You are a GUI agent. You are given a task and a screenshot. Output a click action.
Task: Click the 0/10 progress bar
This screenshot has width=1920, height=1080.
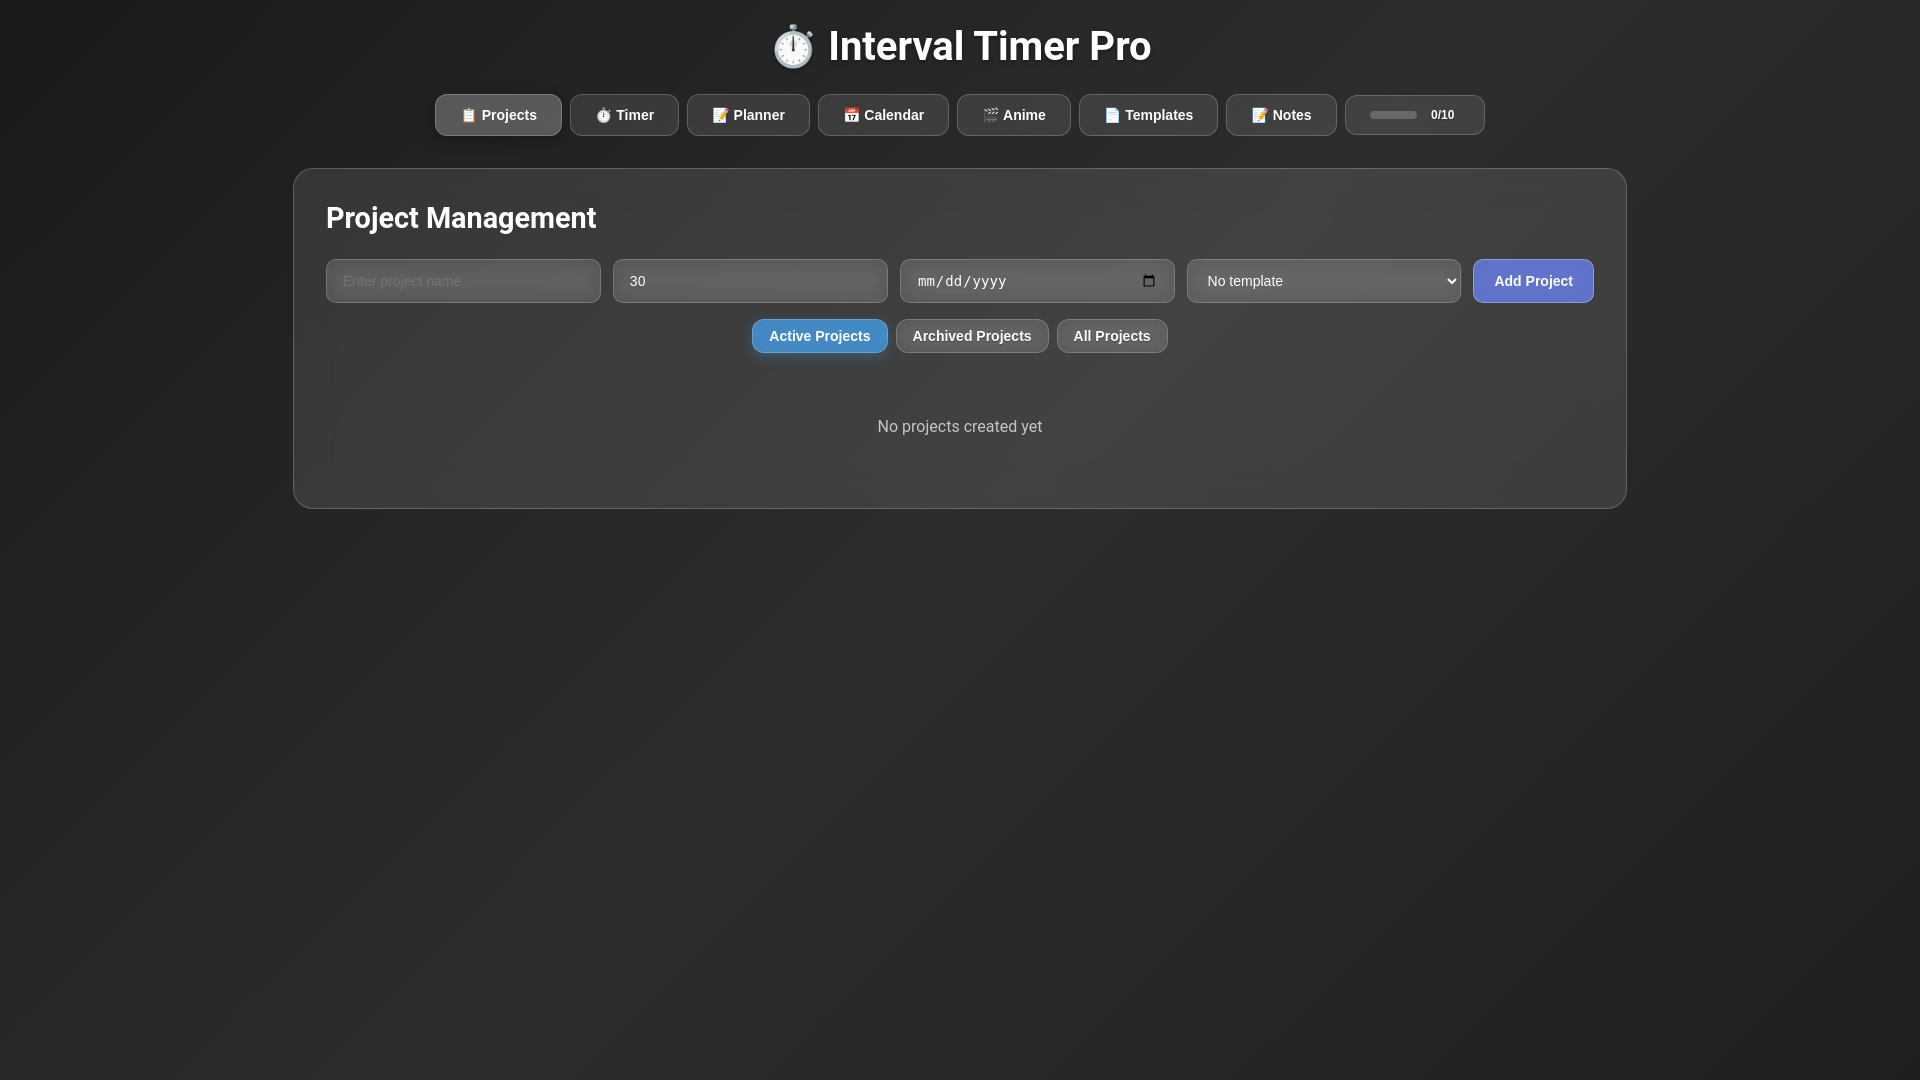1414,115
